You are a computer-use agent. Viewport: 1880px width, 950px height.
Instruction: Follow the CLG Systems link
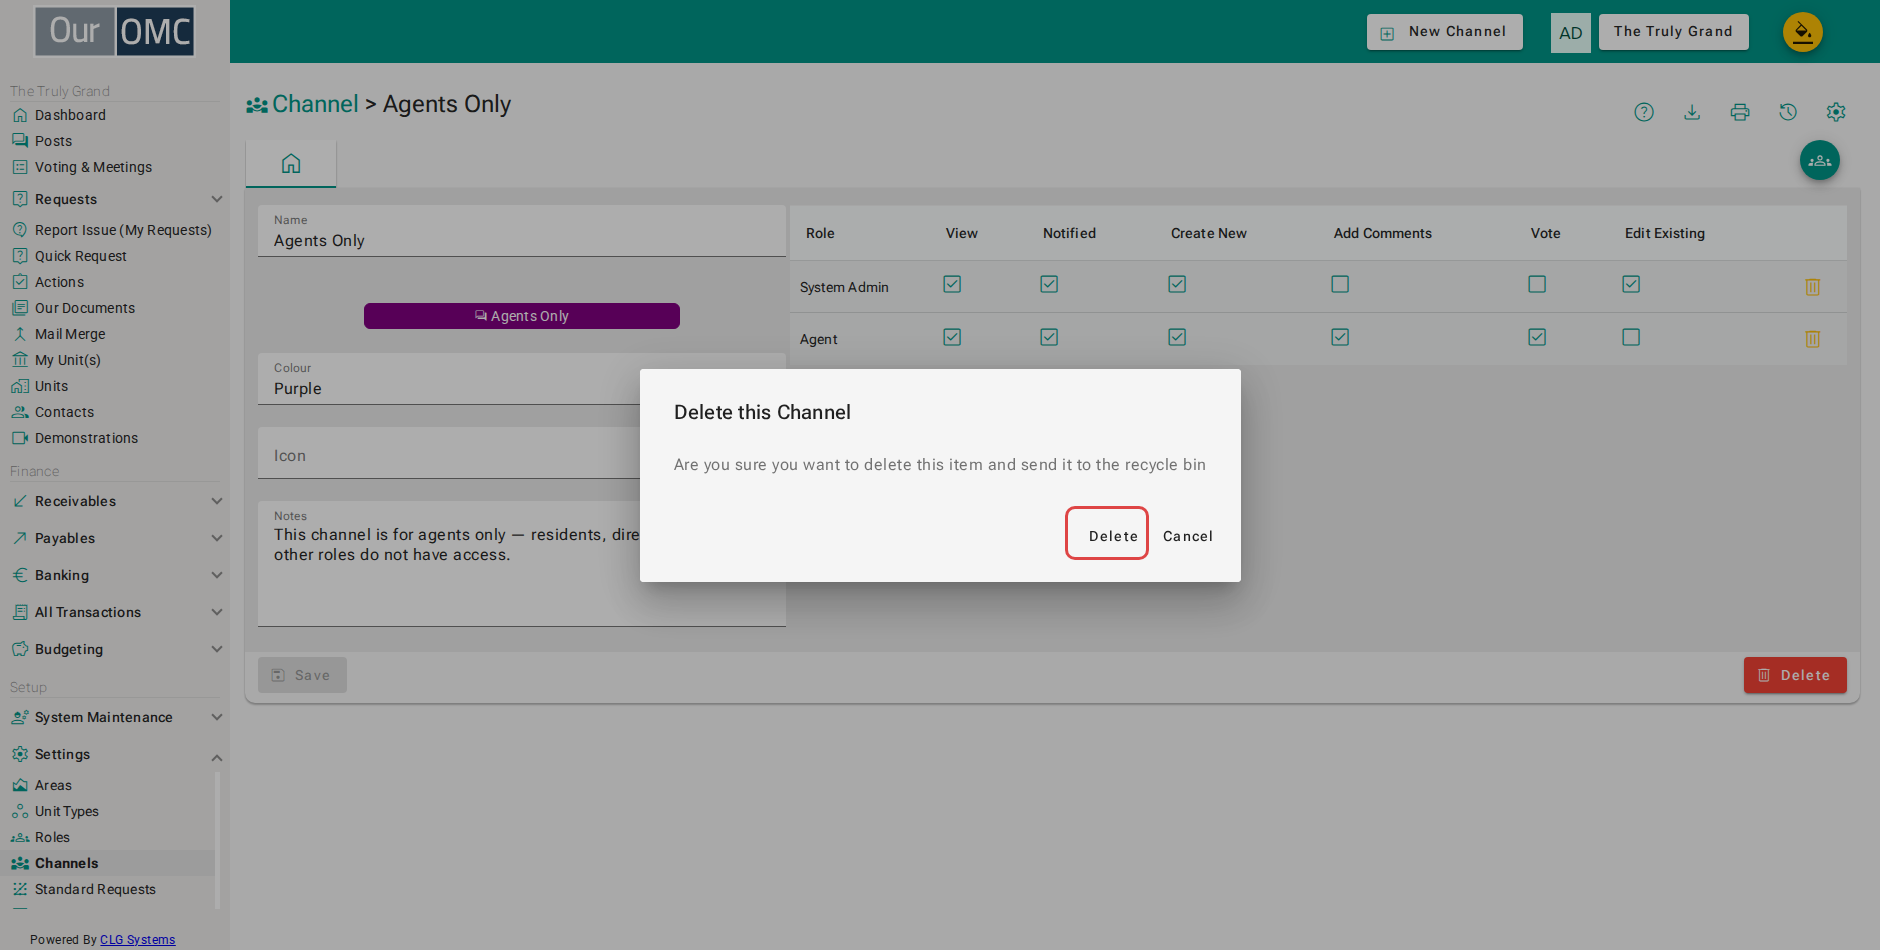pyautogui.click(x=137, y=940)
